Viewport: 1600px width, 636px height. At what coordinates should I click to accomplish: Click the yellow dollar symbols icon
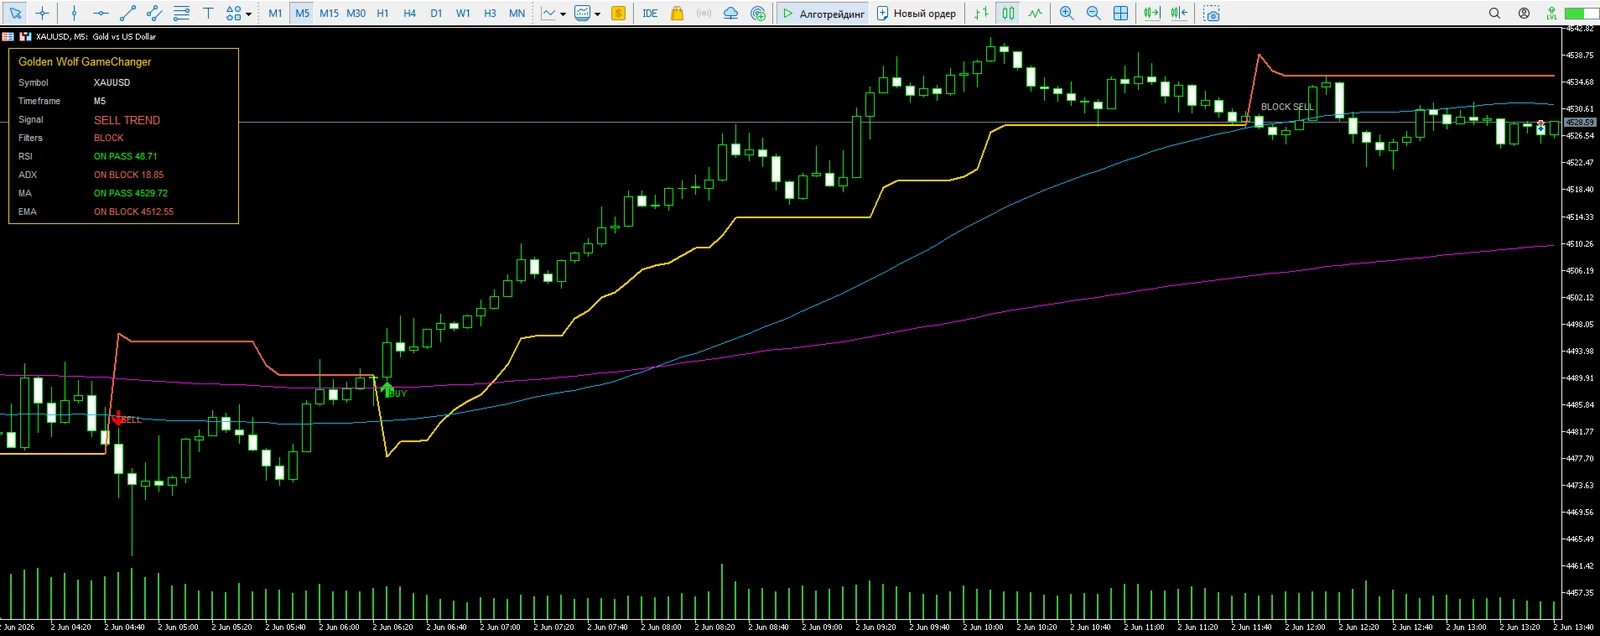[x=618, y=13]
